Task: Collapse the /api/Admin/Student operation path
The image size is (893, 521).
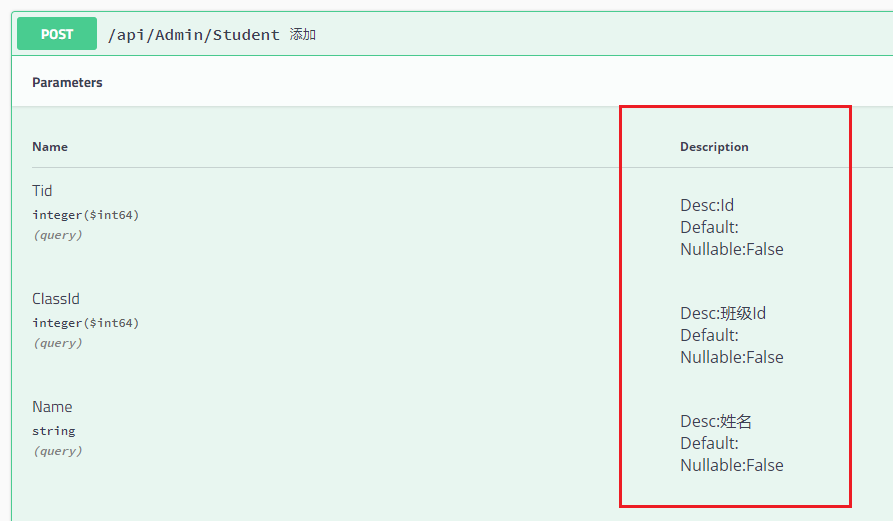Action: pos(194,35)
